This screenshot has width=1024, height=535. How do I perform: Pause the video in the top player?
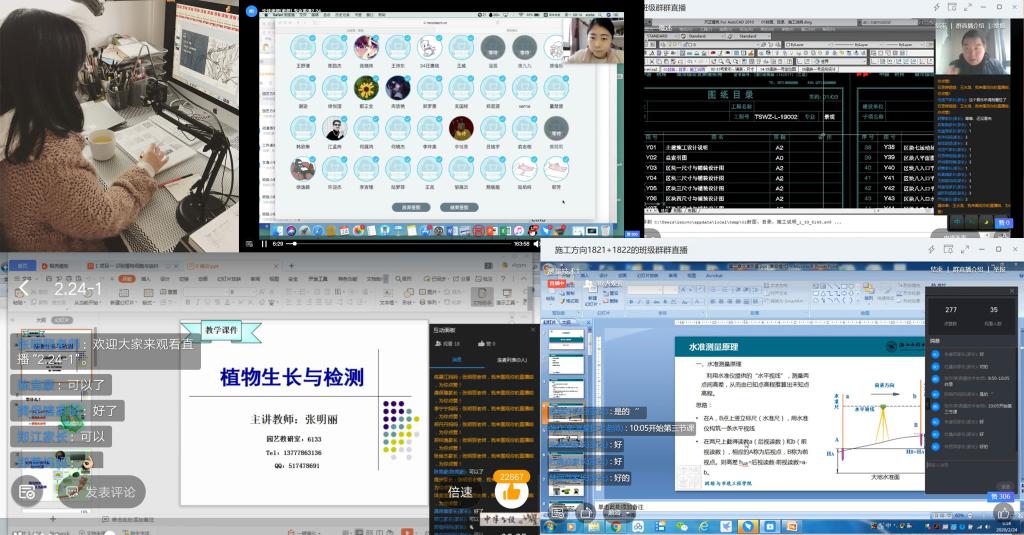[x=266, y=243]
